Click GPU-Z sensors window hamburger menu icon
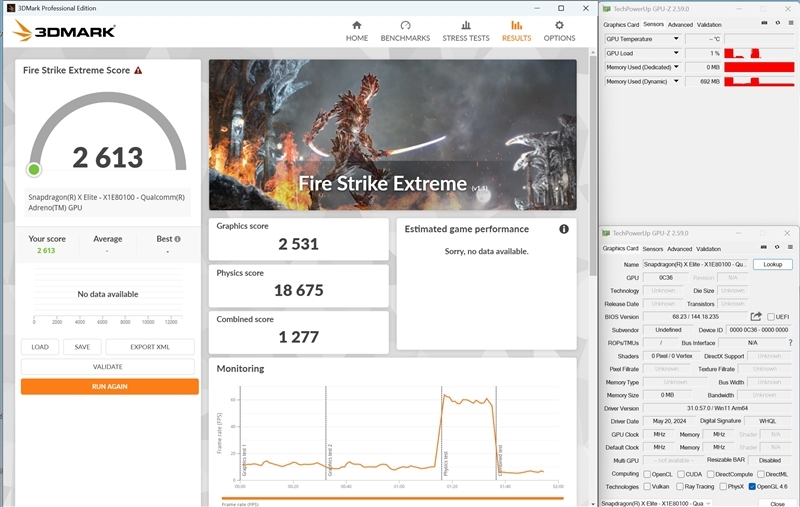Viewport: 800px width, 507px height. 790,24
